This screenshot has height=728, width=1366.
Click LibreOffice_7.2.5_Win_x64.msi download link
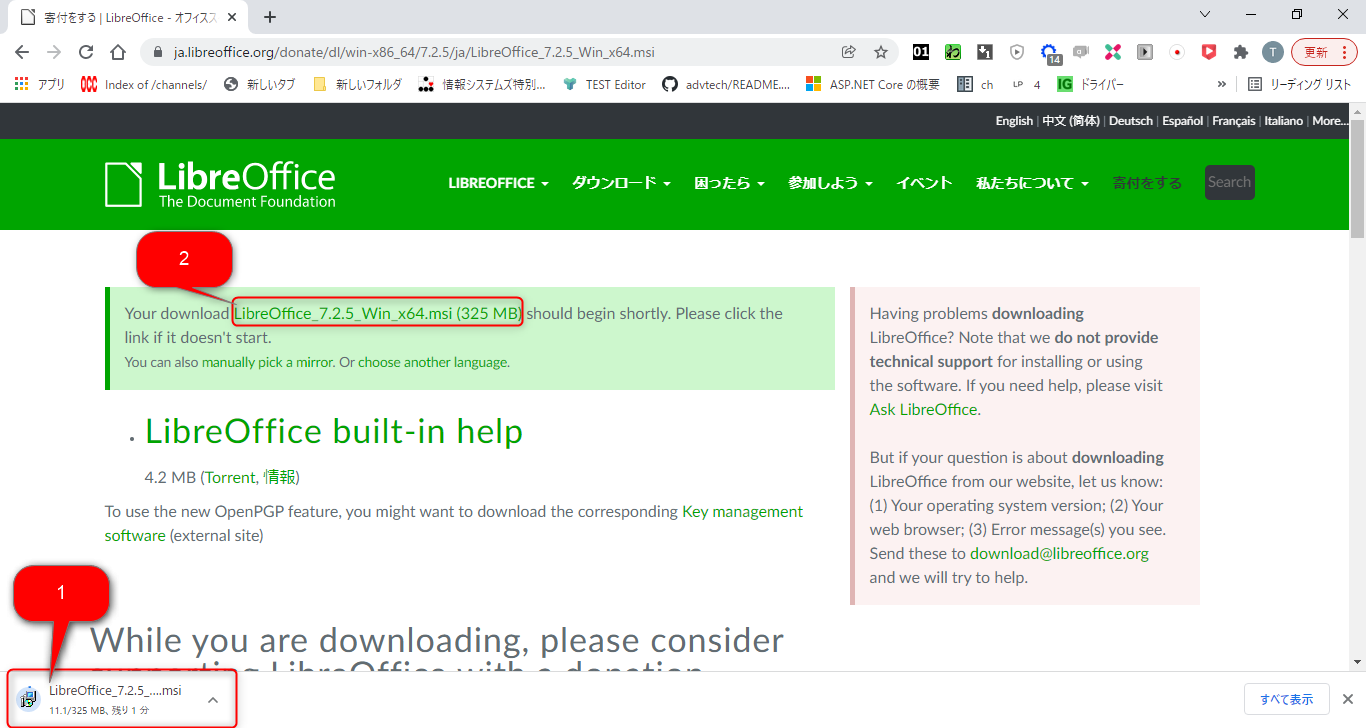coord(378,313)
